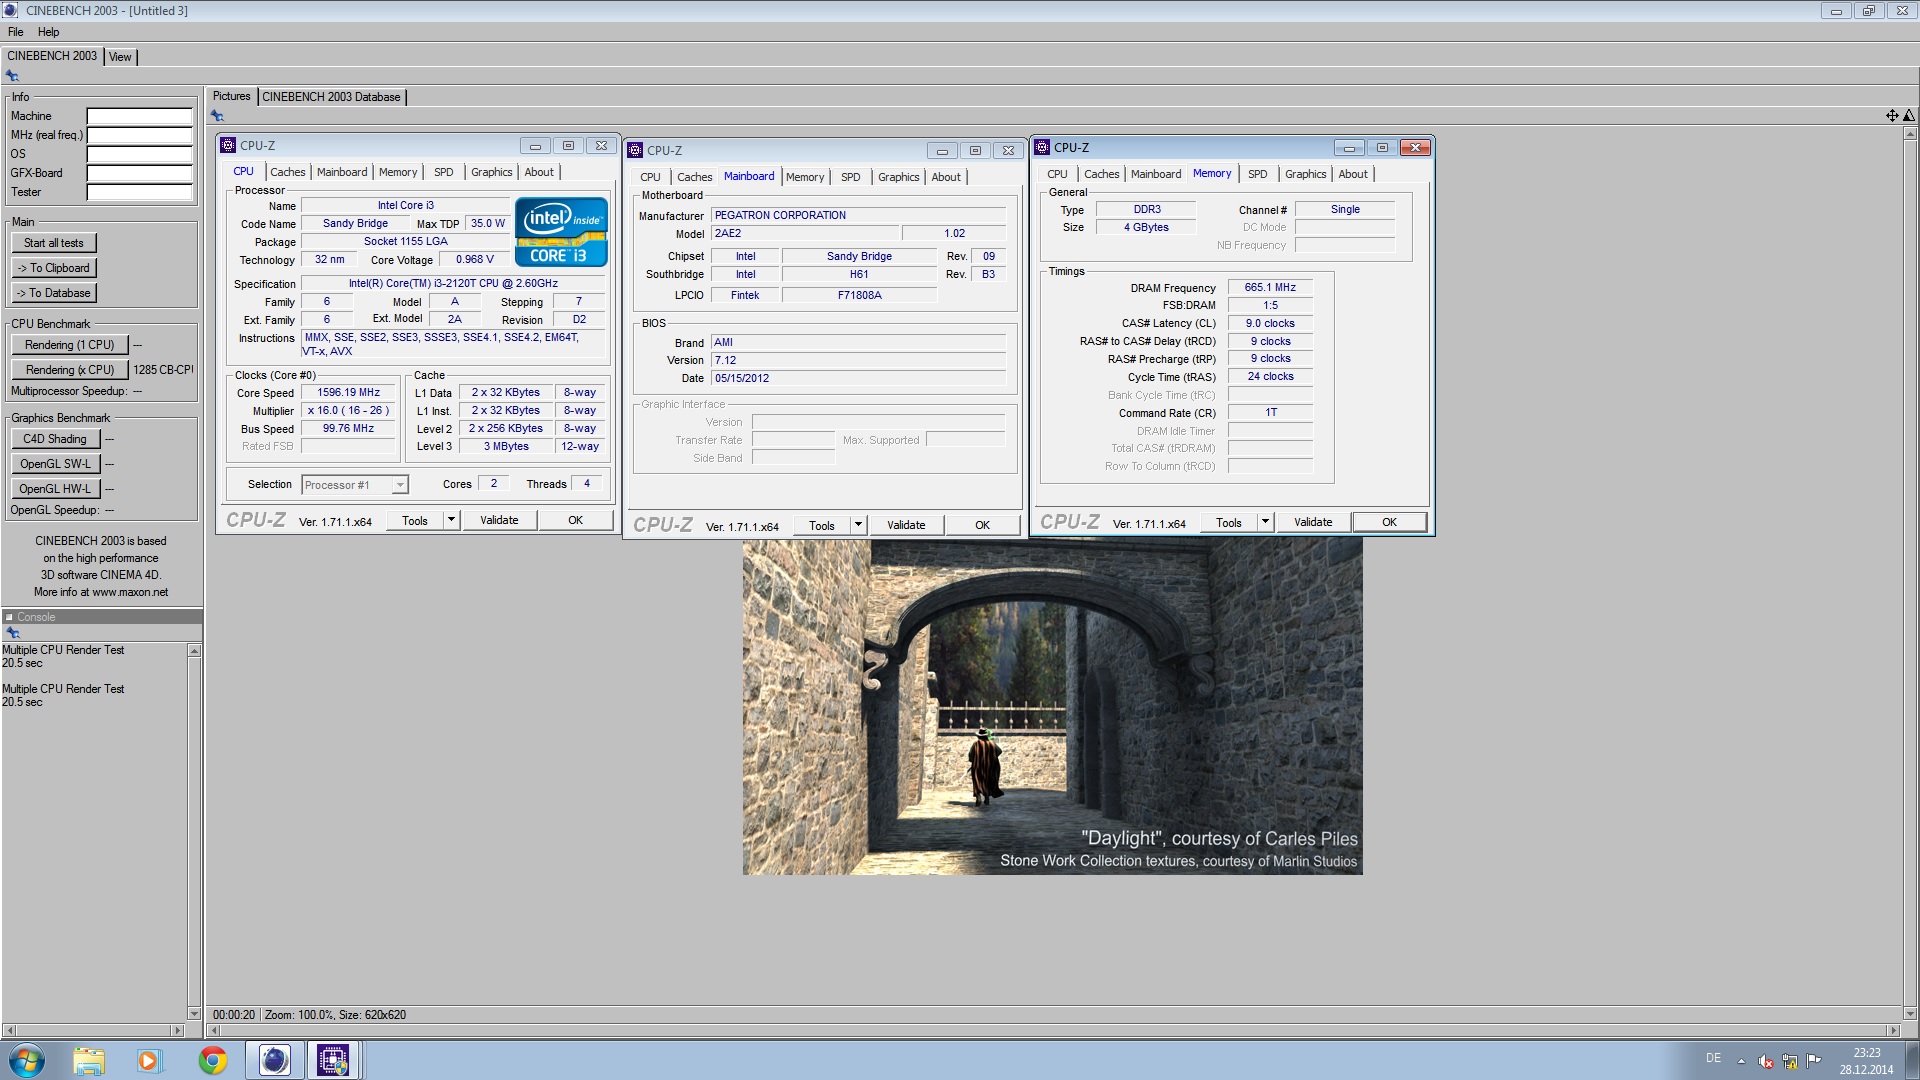
Task: Open Google Chrome from taskbar
Action: (212, 1060)
